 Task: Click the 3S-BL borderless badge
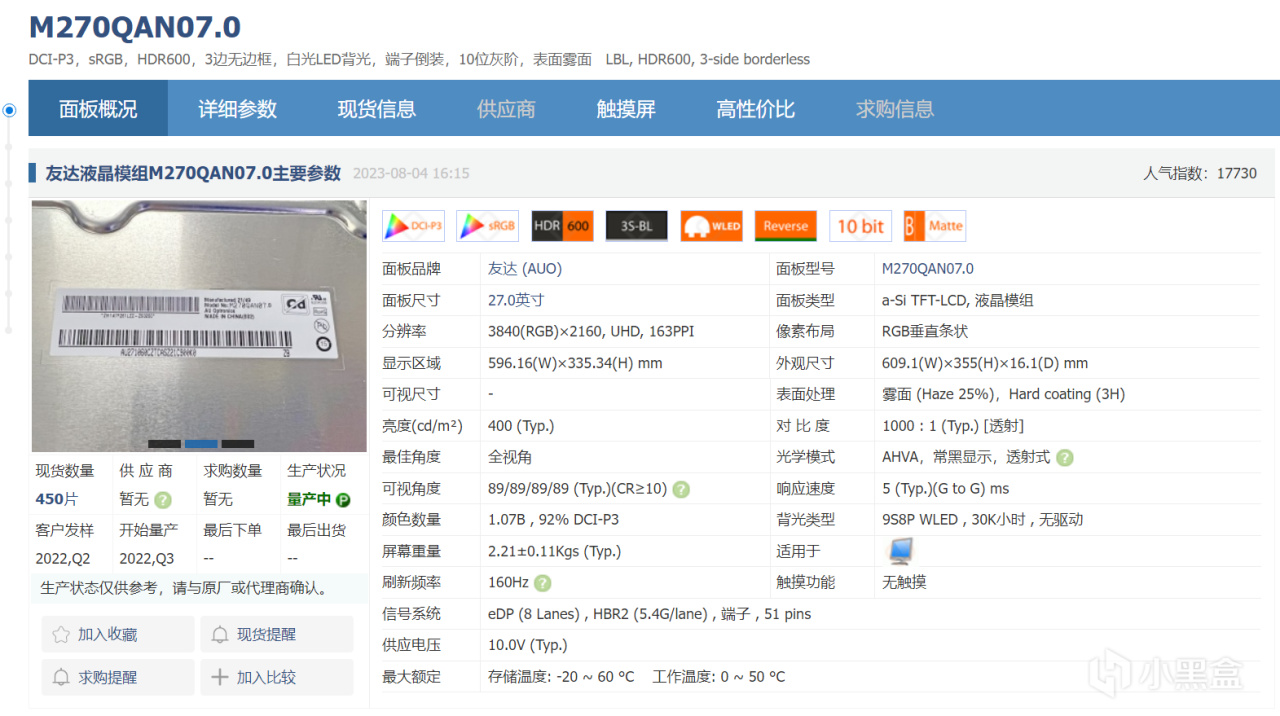[x=636, y=226]
